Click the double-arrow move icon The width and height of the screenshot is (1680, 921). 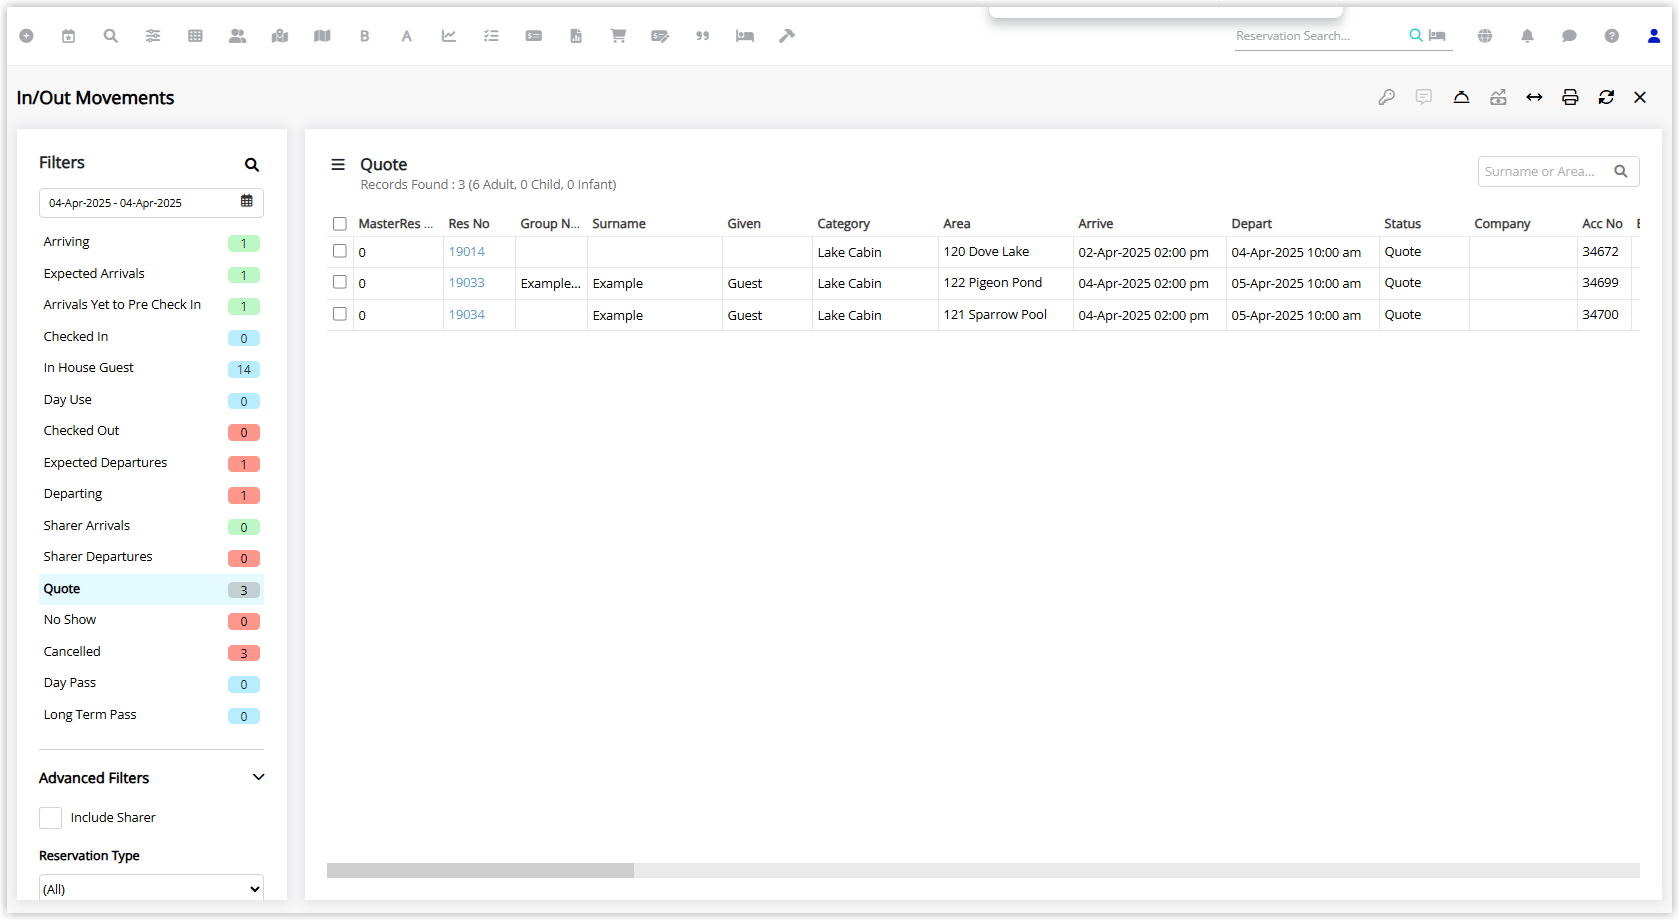(x=1534, y=97)
